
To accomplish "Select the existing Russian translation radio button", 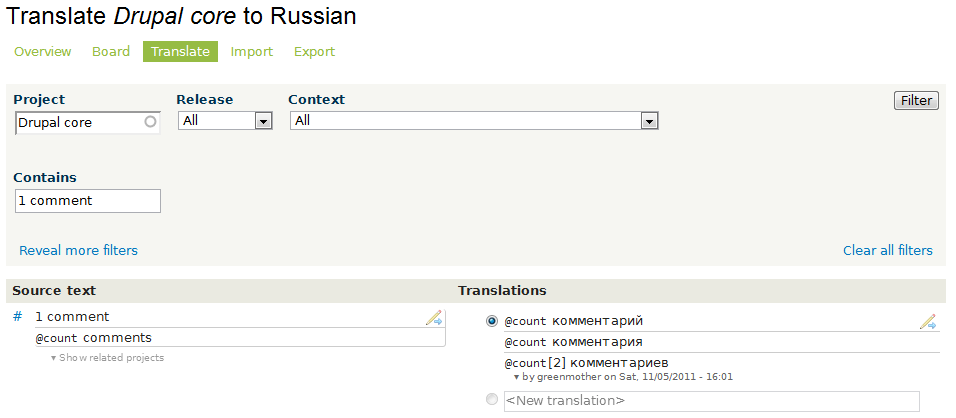I will tap(491, 321).
